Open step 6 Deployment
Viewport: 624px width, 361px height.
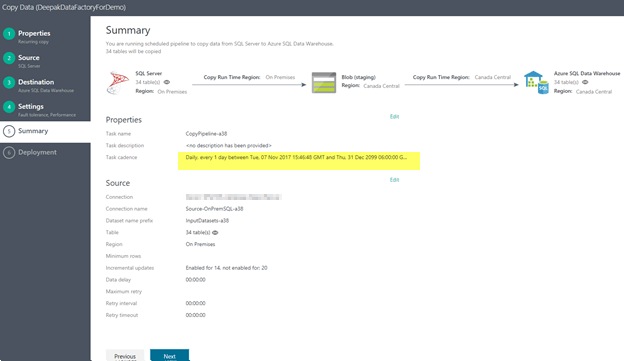click(37, 152)
